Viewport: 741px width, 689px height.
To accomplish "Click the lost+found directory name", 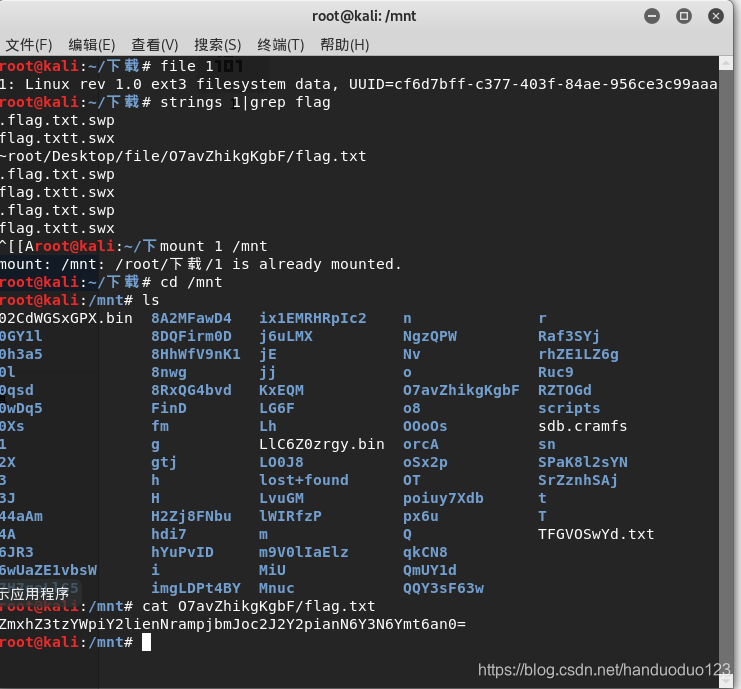I will coord(304,480).
